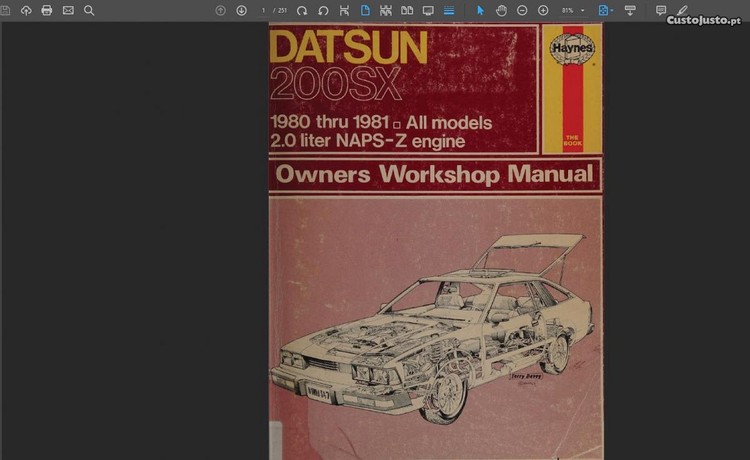Image resolution: width=750 pixels, height=460 pixels.
Task: Click the upload to cloud icon
Action: click(x=26, y=10)
